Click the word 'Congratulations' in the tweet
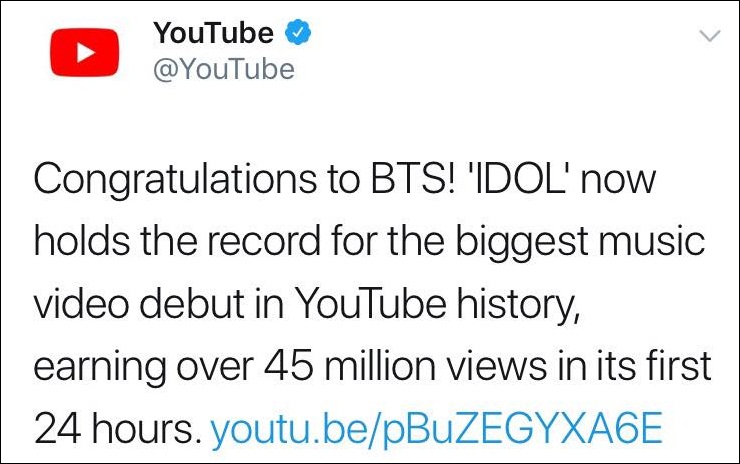This screenshot has height=464, width=740. tap(175, 180)
